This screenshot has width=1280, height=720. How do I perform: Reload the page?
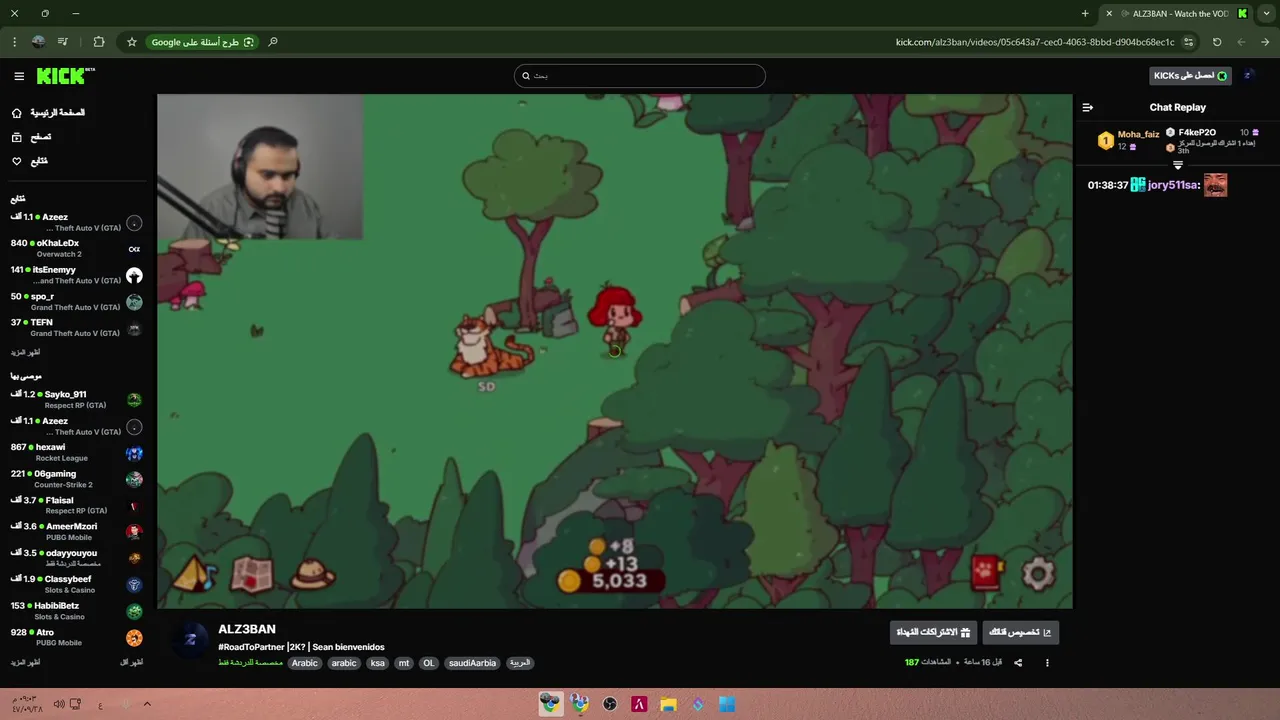(1217, 42)
